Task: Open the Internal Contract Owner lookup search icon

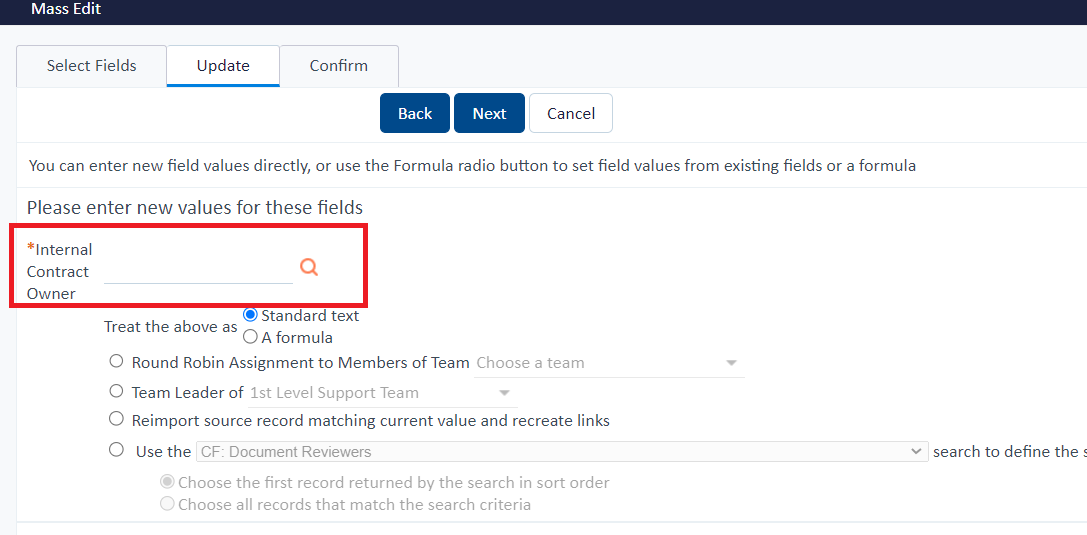Action: click(x=309, y=267)
